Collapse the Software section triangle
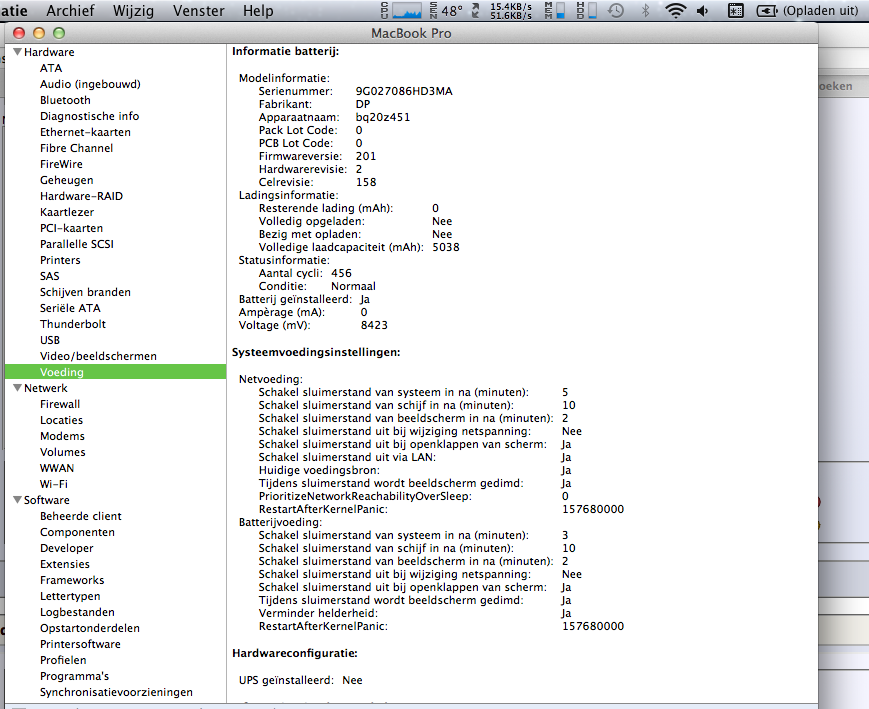 click(x=18, y=499)
